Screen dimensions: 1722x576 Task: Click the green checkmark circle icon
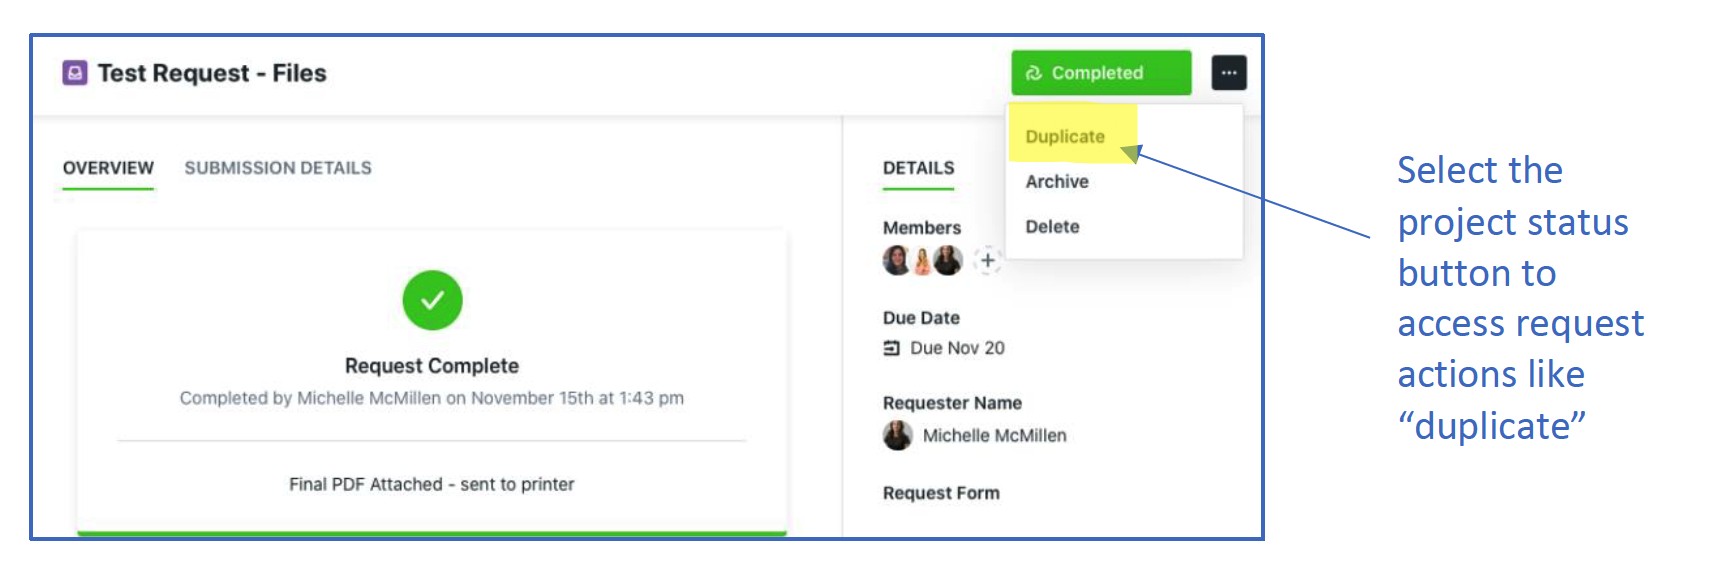tap(432, 300)
